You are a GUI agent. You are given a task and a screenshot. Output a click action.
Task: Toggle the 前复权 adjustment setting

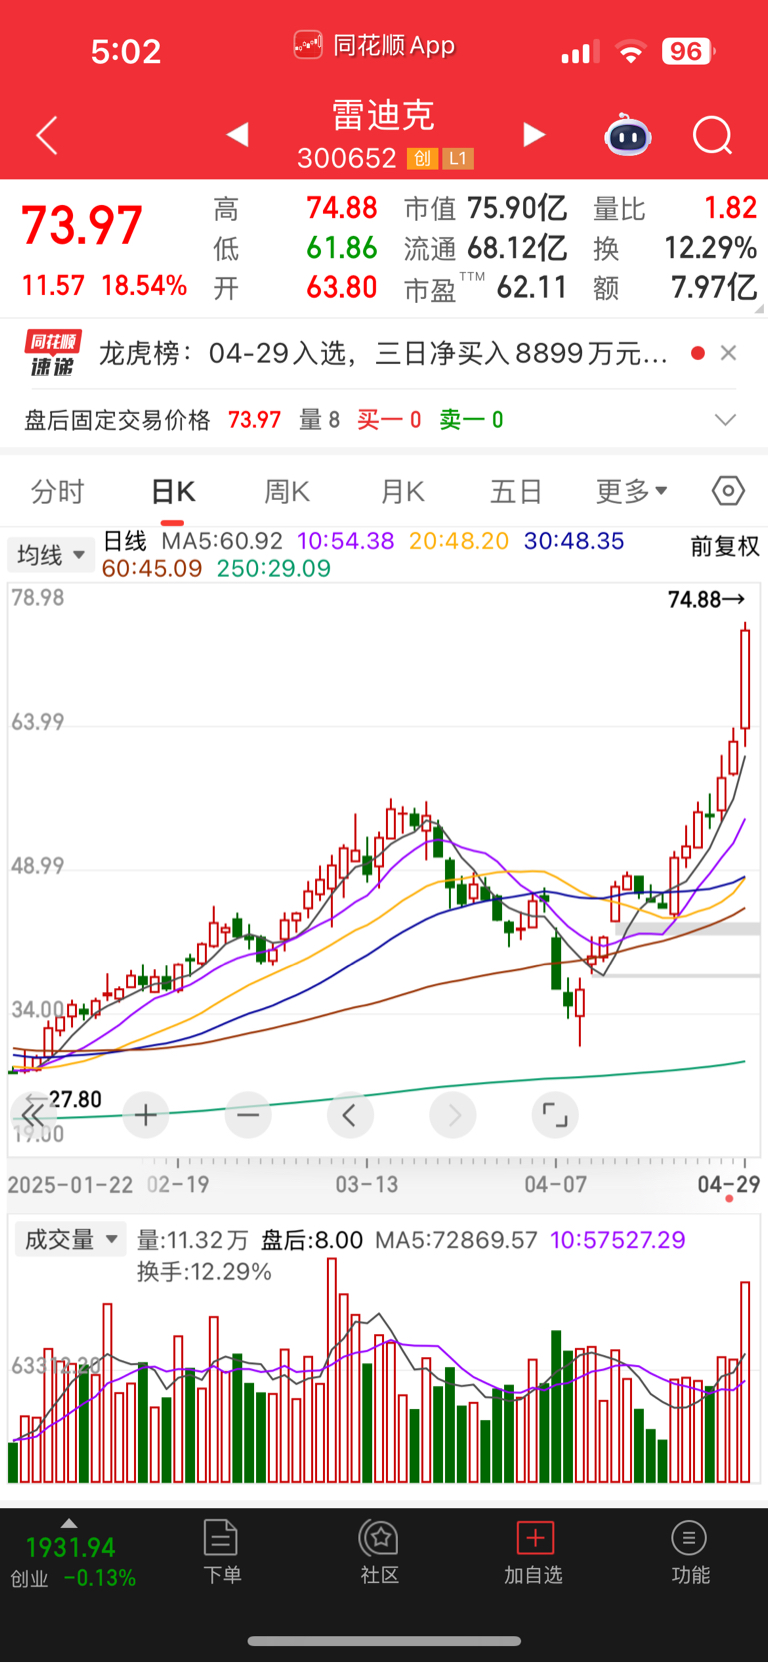pos(725,546)
